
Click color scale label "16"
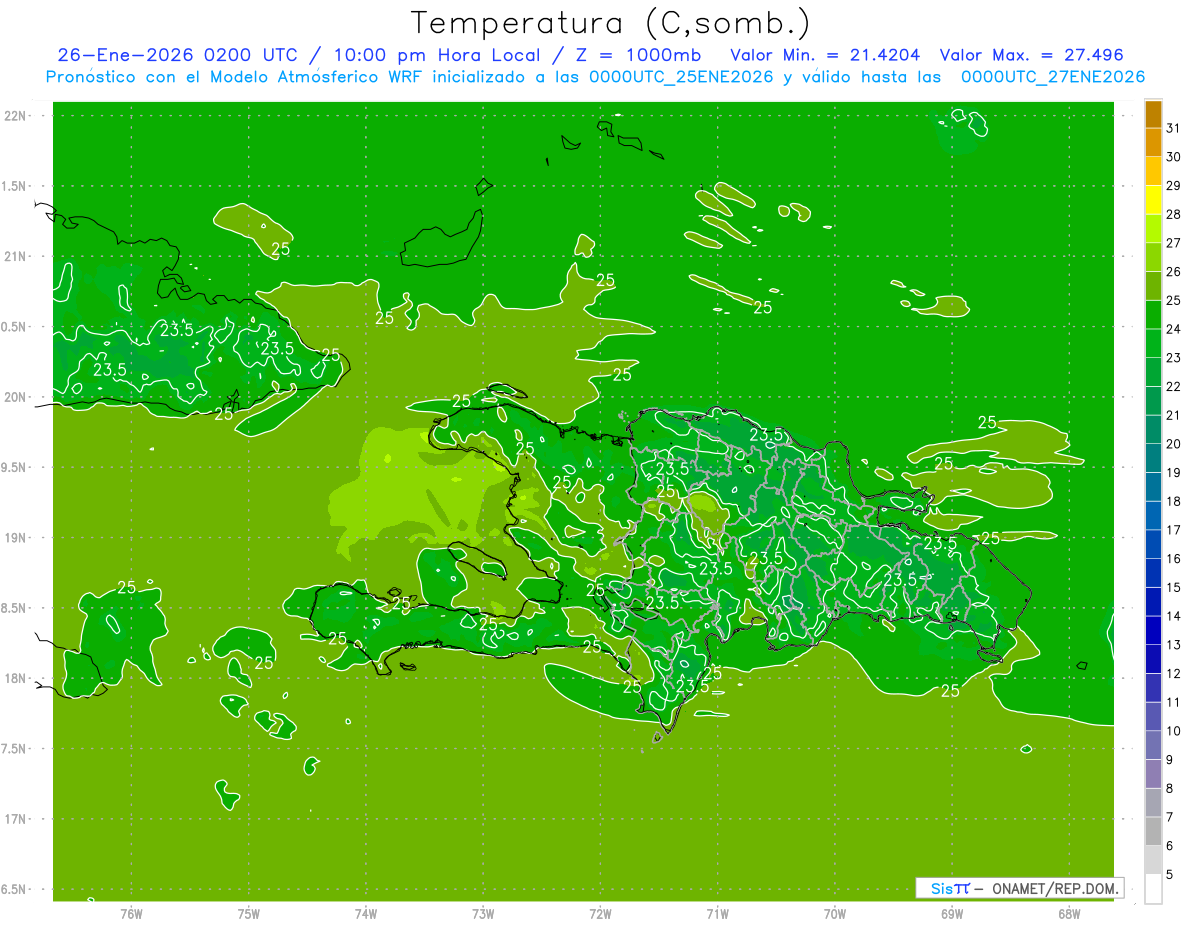(1173, 559)
